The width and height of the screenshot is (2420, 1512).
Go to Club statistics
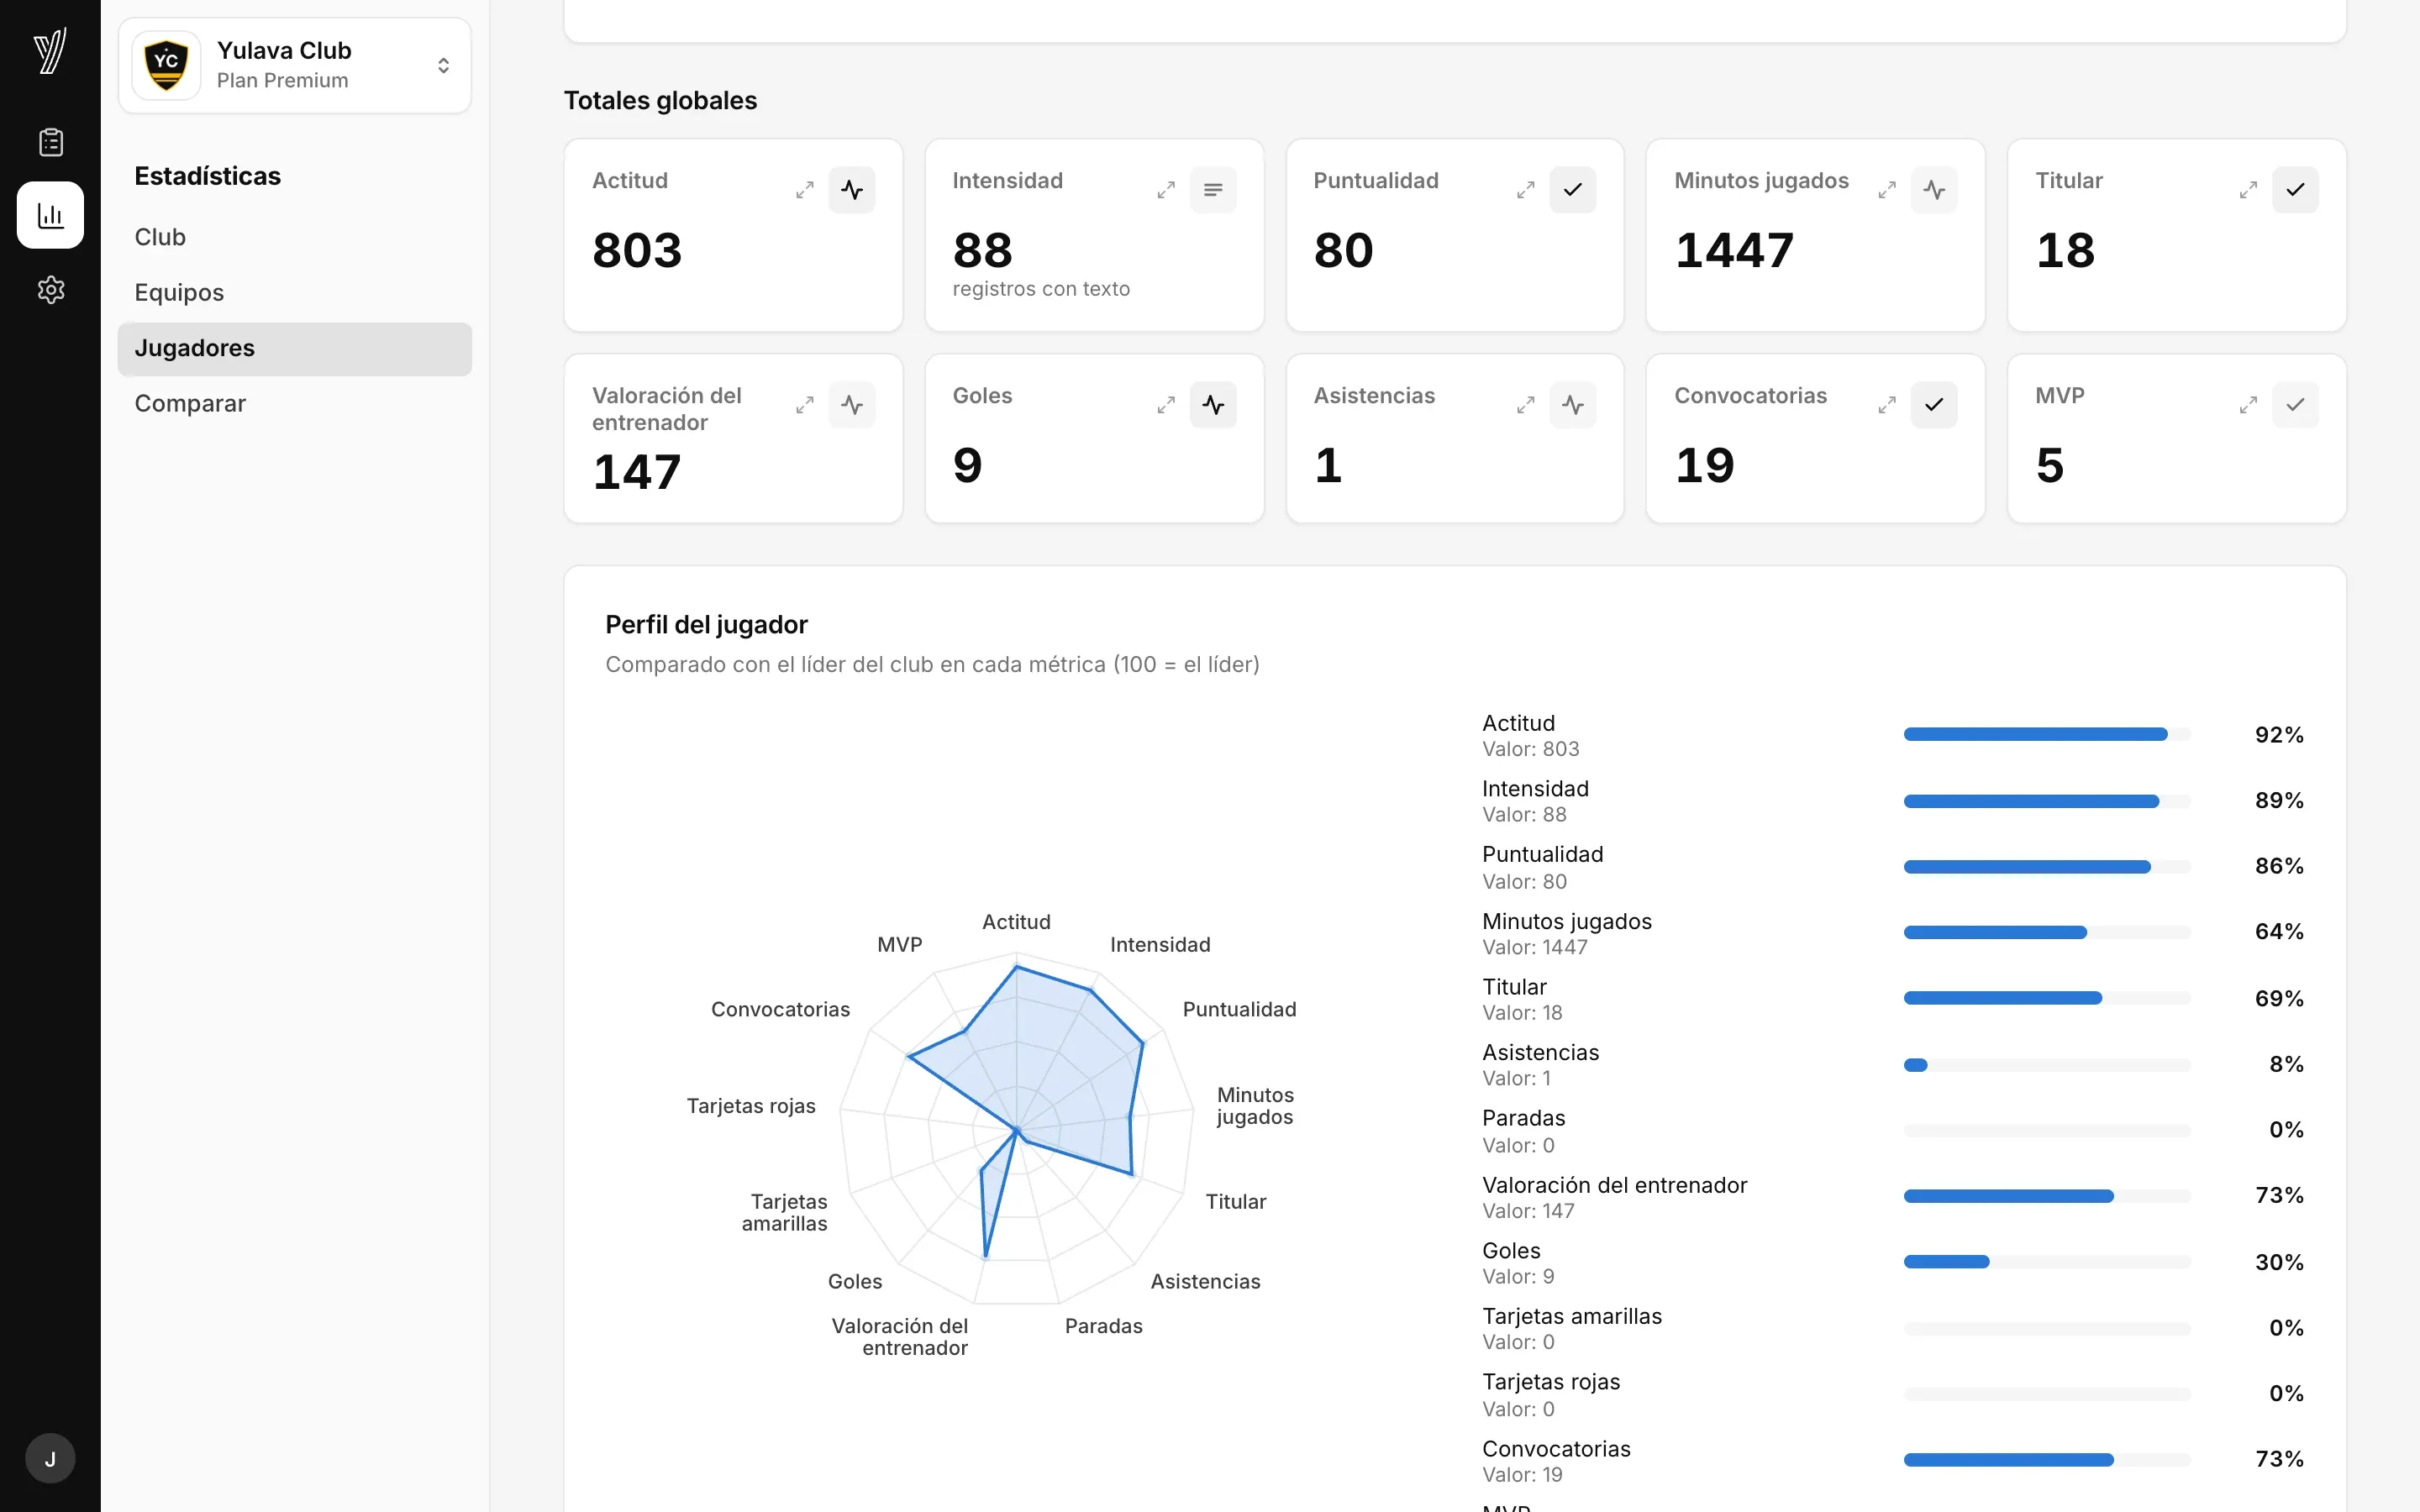coord(295,237)
